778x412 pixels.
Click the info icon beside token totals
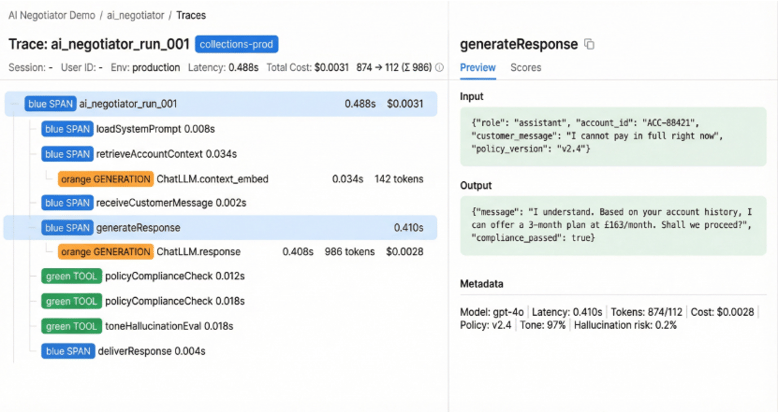pyautogui.click(x=439, y=68)
